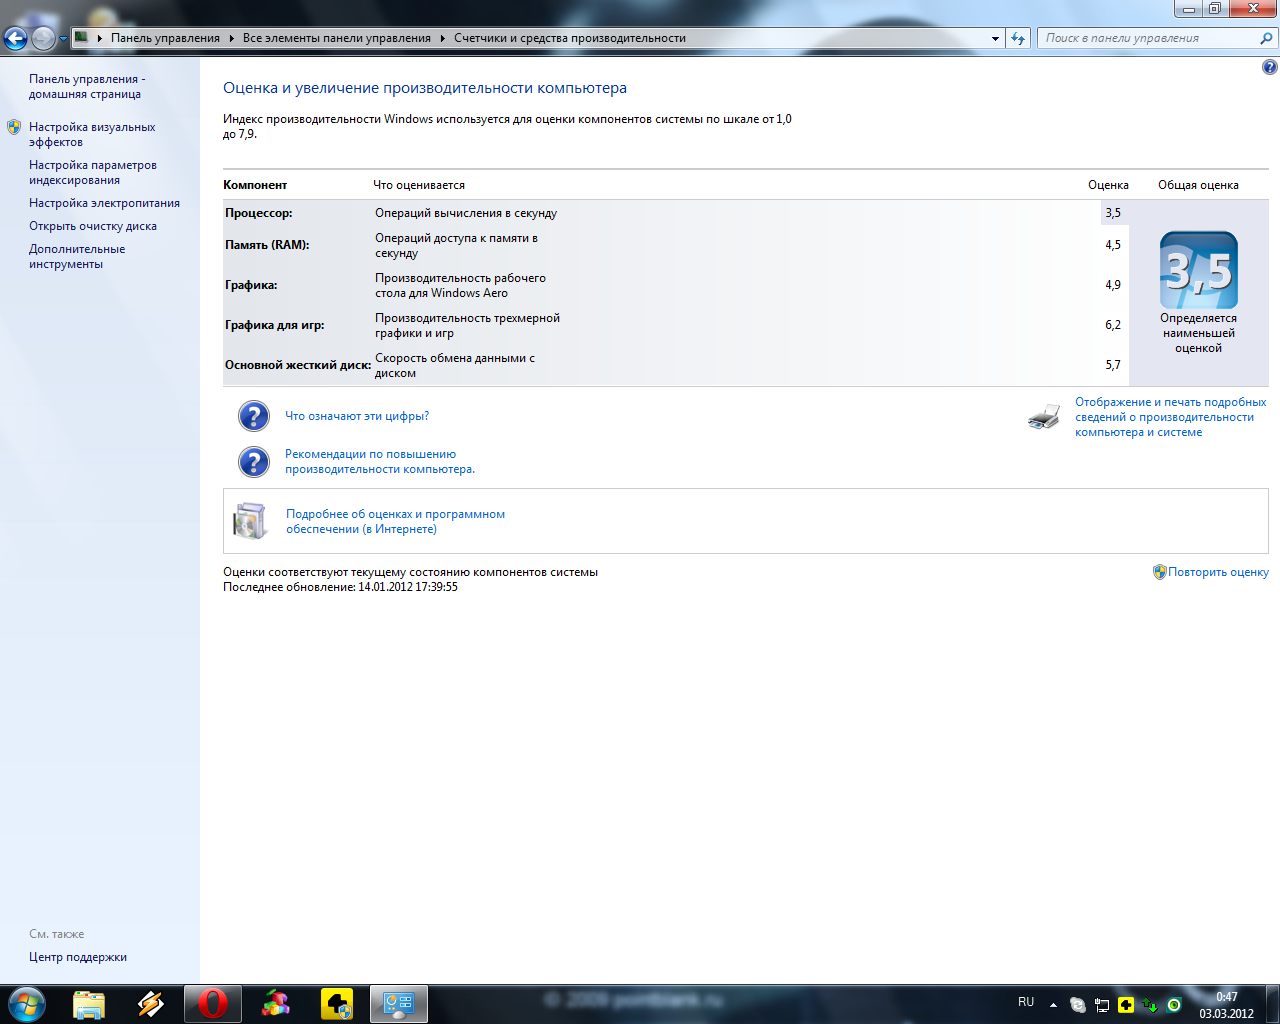Image resolution: width=1280 pixels, height=1024 pixels.
Task: Click the 3,5 overall score badge
Action: click(x=1198, y=270)
